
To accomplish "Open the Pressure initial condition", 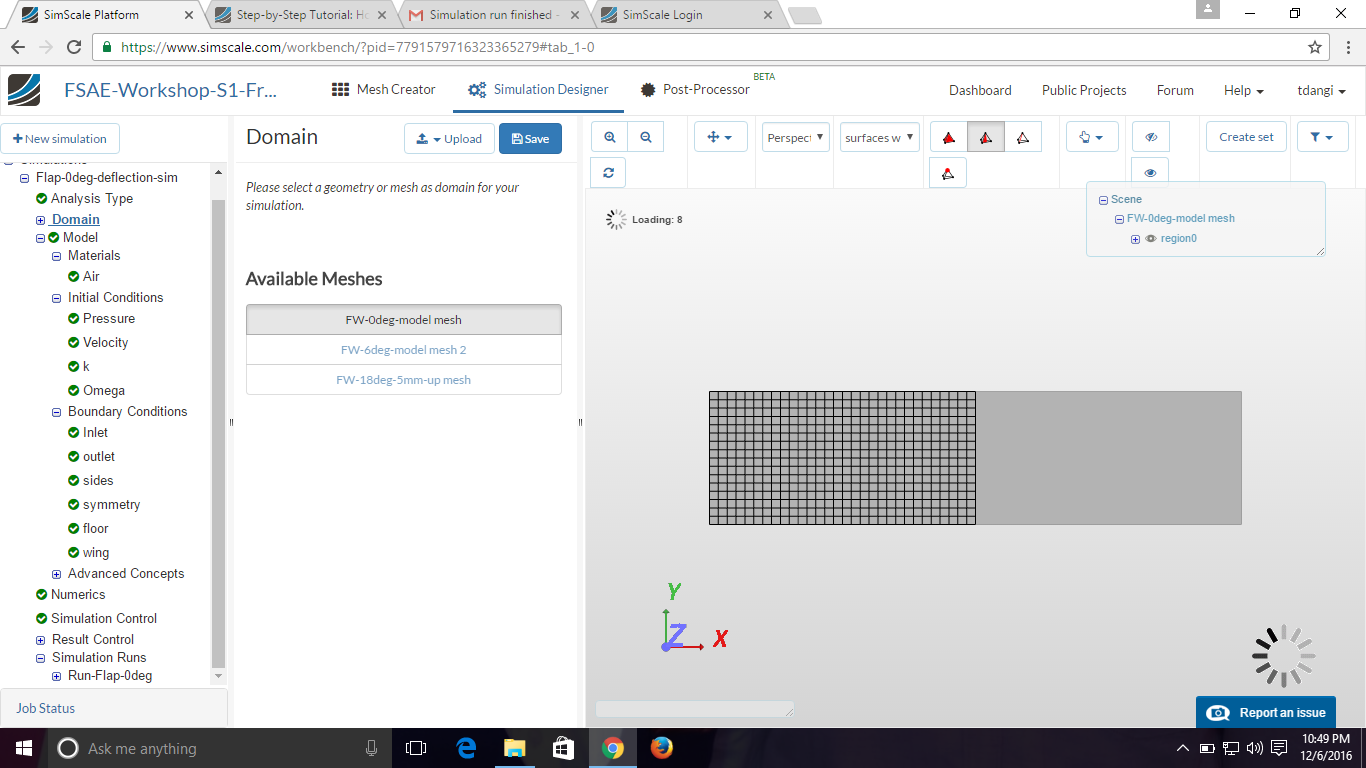I will click(x=109, y=319).
